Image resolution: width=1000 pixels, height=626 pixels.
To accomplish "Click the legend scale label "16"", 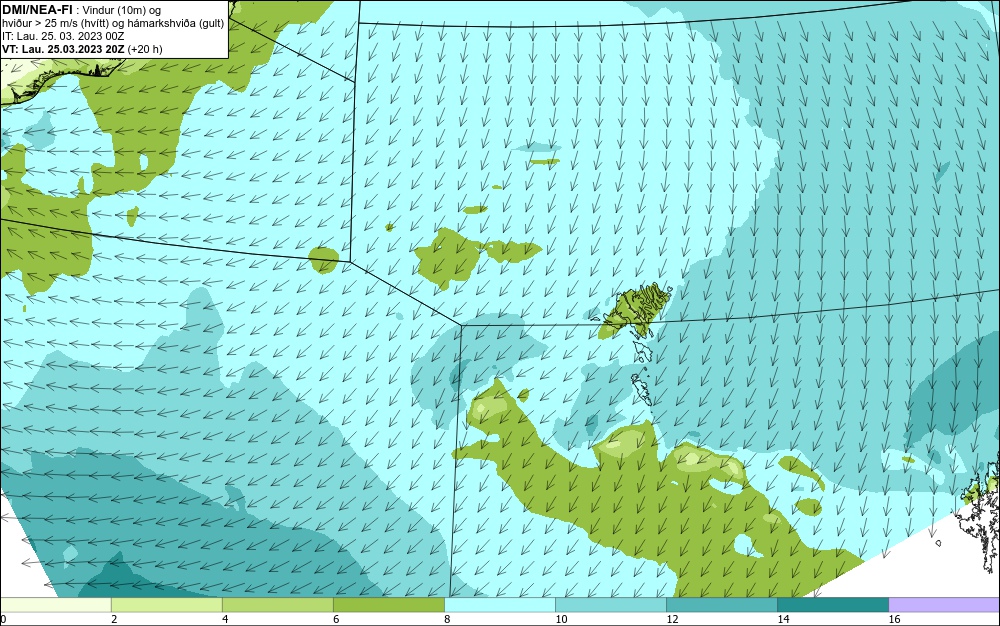I will tap(894, 619).
